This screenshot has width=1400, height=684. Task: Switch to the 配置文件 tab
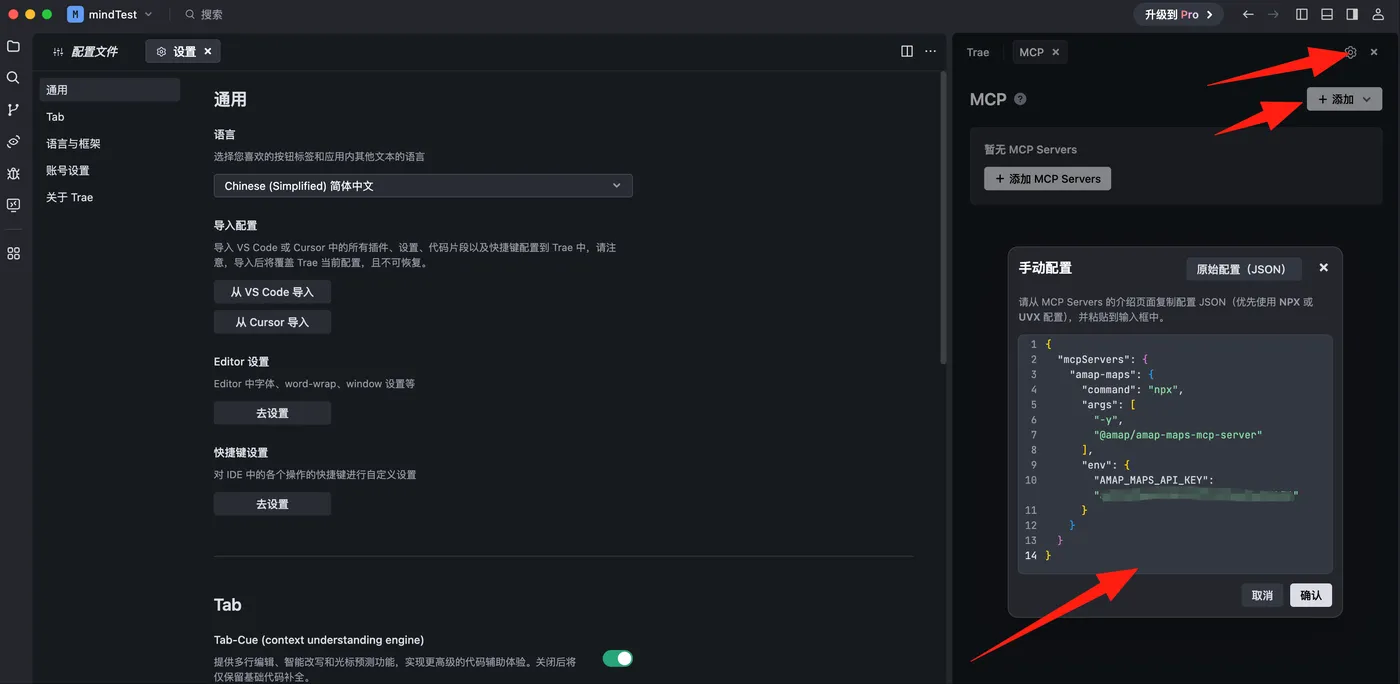coord(86,51)
